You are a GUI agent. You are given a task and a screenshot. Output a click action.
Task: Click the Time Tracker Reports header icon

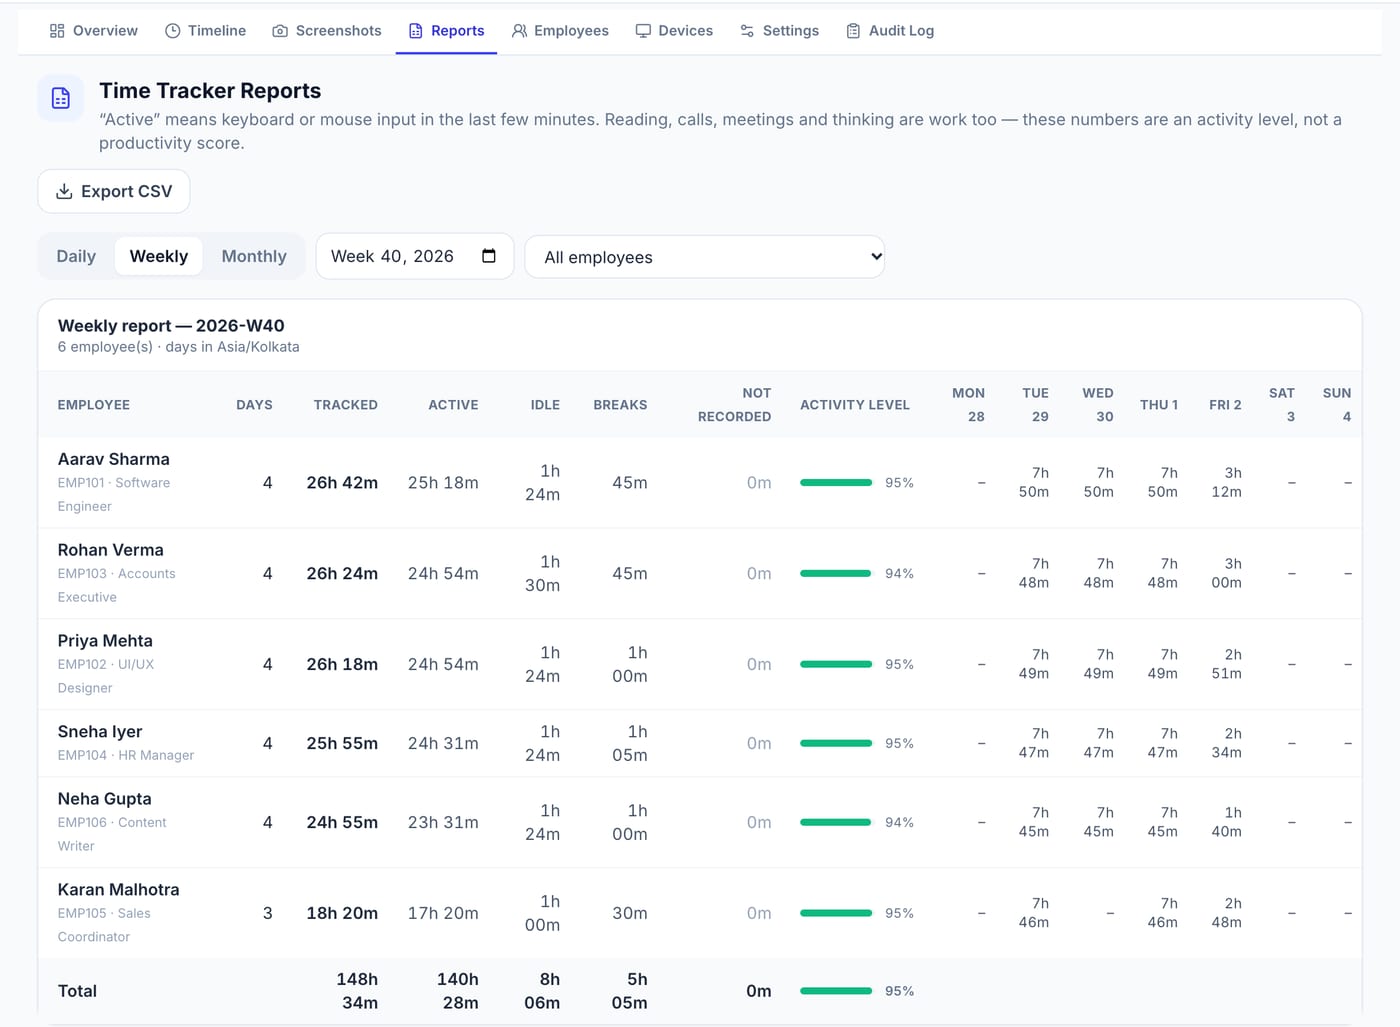61,98
